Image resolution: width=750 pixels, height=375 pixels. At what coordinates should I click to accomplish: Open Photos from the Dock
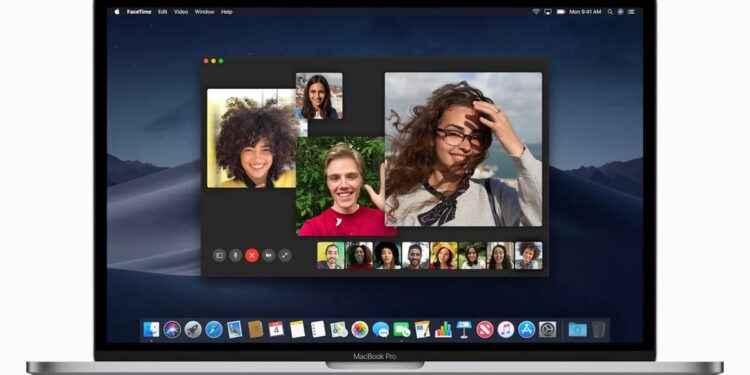[x=360, y=330]
